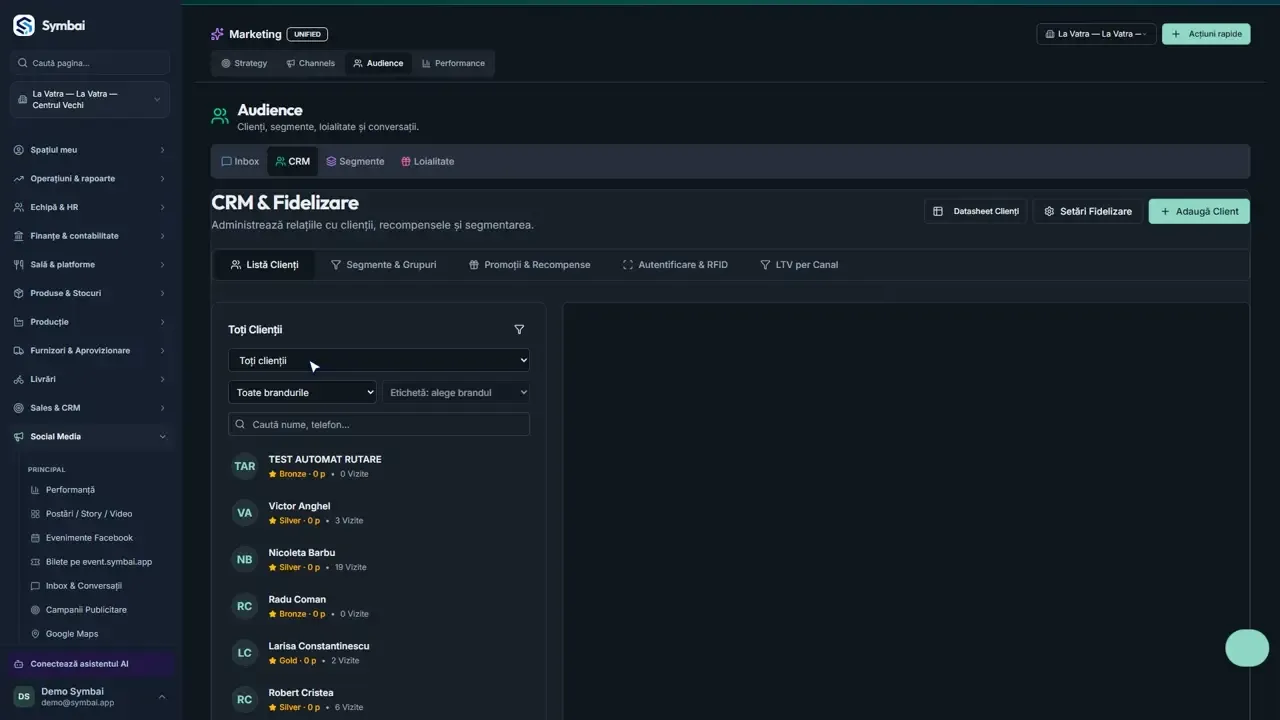Screen dimensions: 1280x720
Task: Open Campanii Publicitare
Action: tap(86, 610)
